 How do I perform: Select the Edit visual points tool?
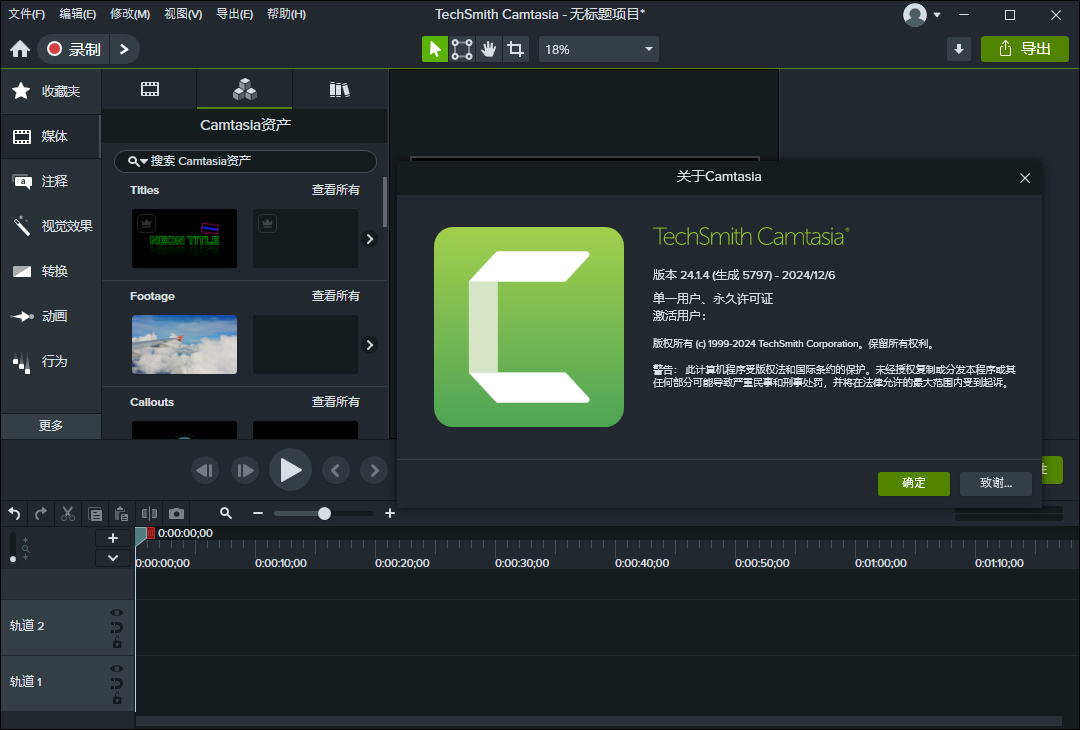tap(461, 48)
